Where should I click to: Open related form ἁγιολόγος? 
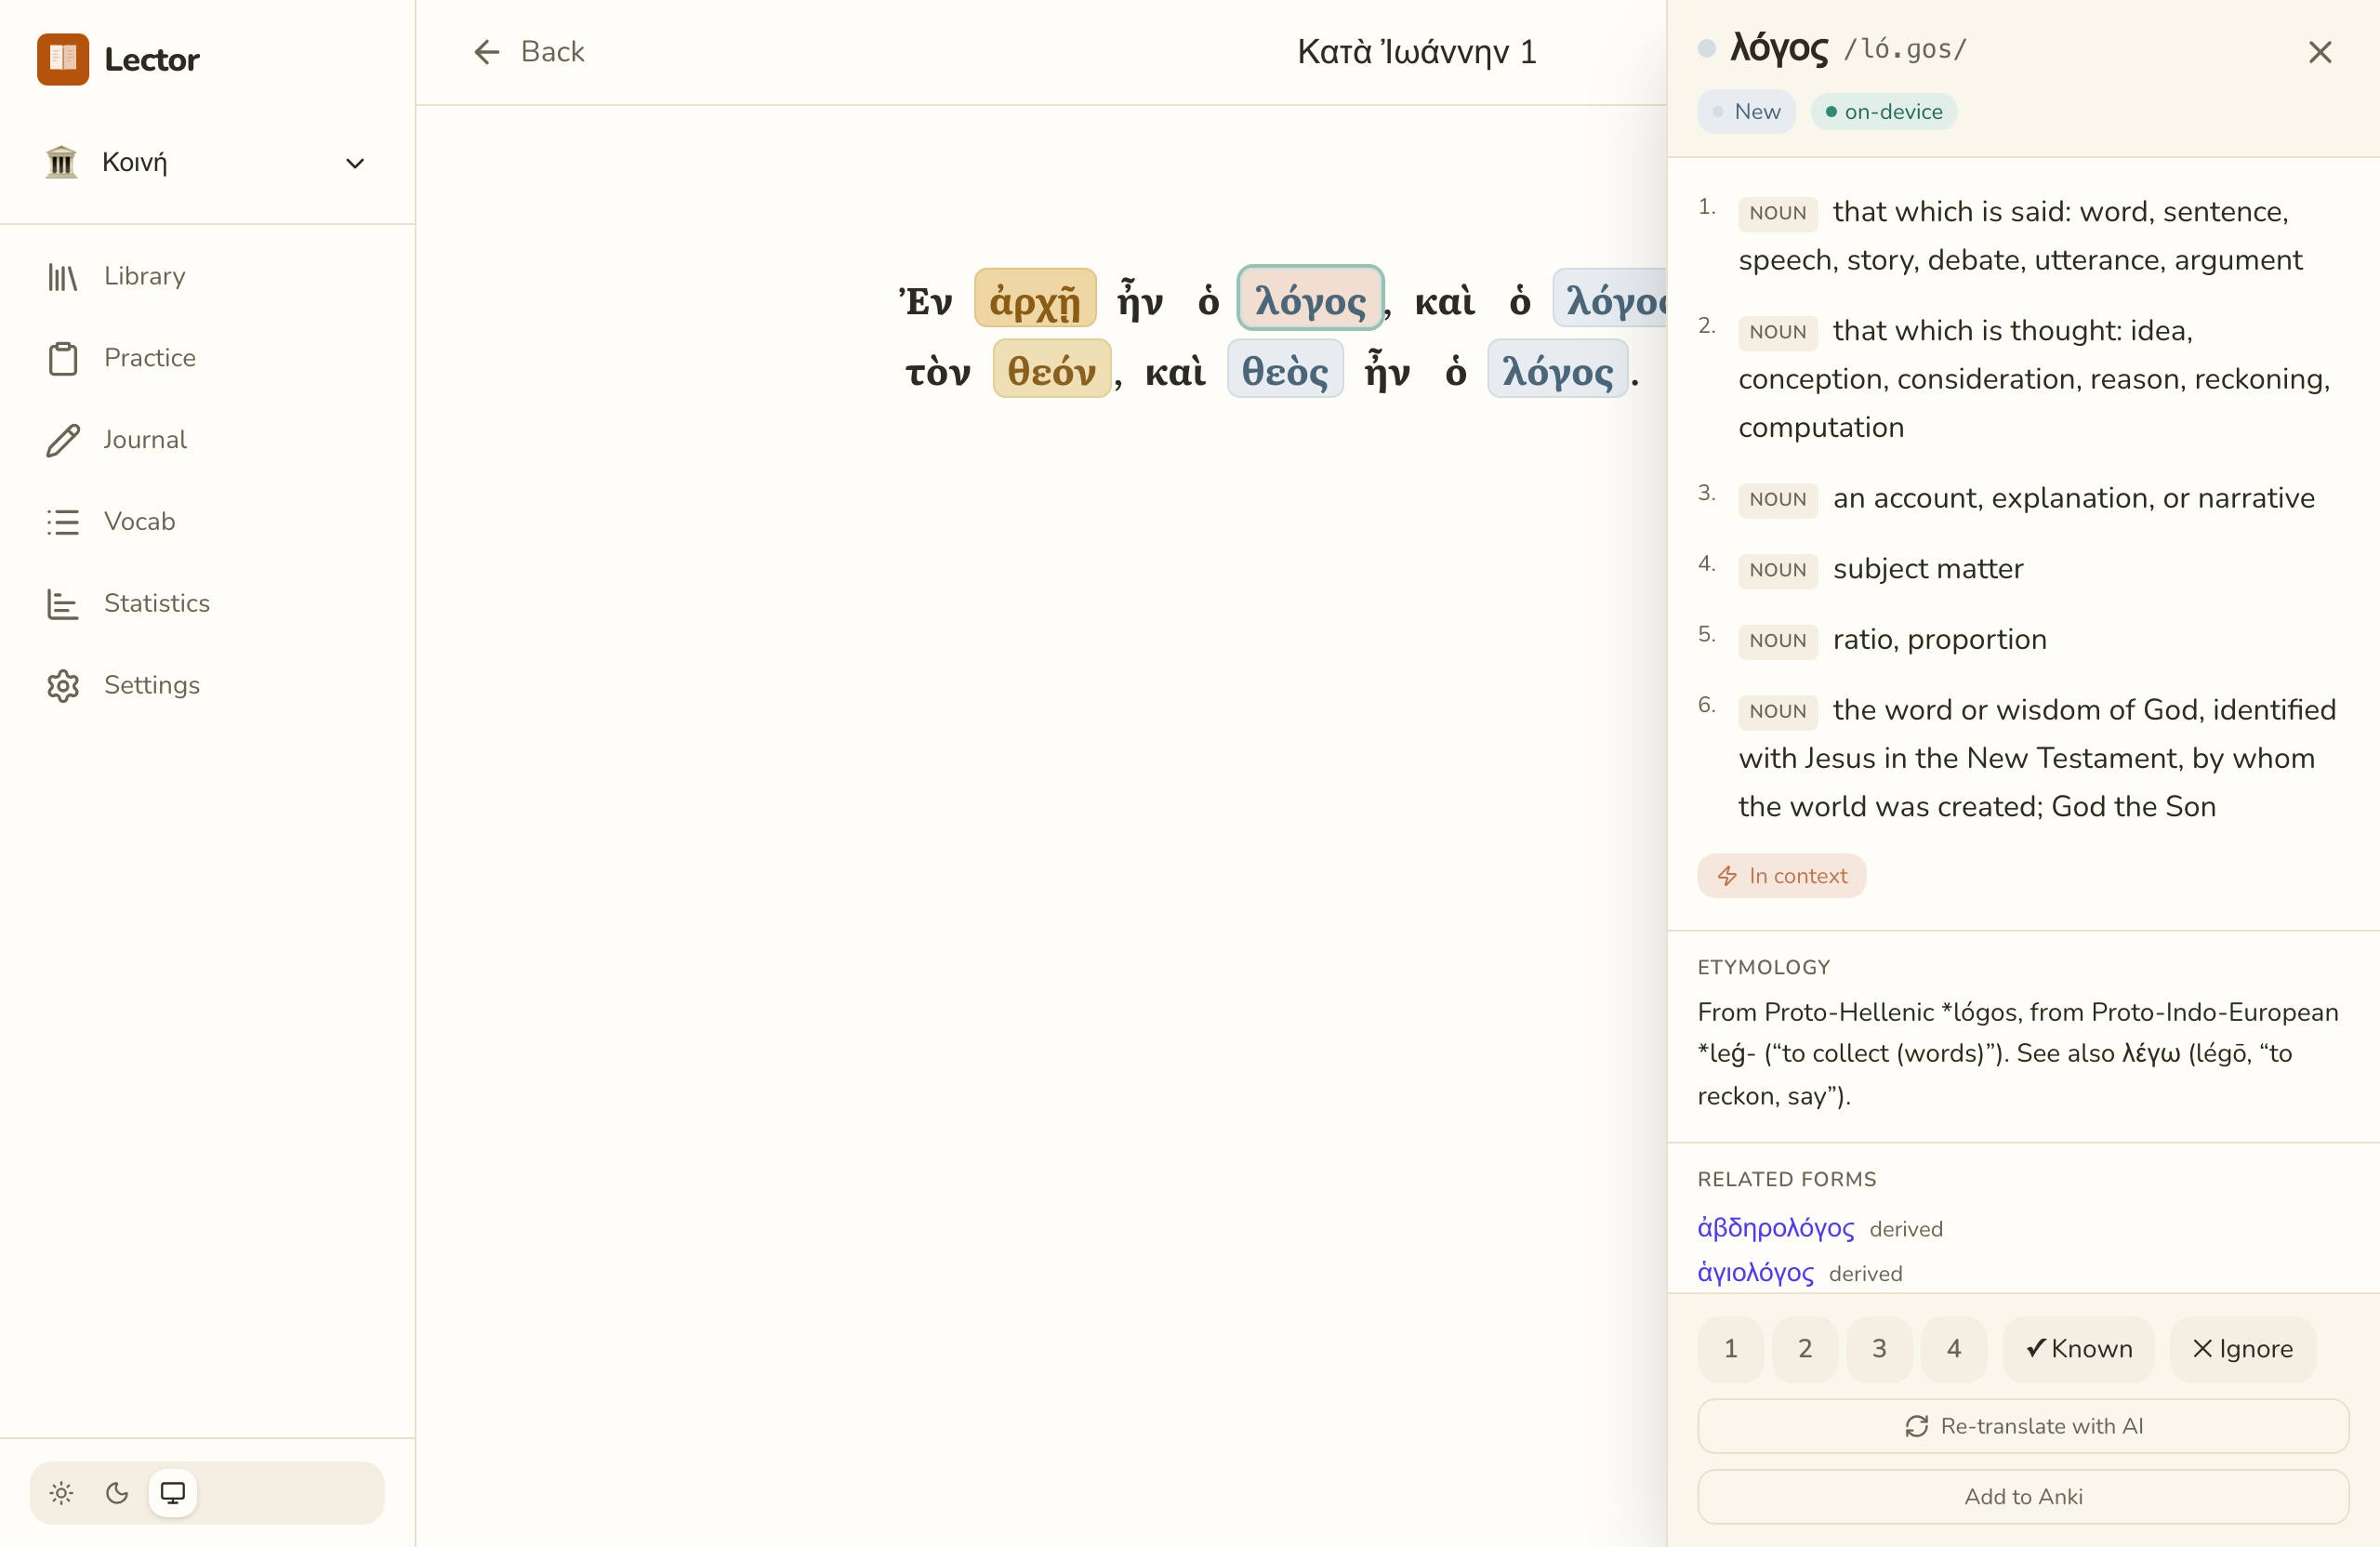pos(1756,1271)
